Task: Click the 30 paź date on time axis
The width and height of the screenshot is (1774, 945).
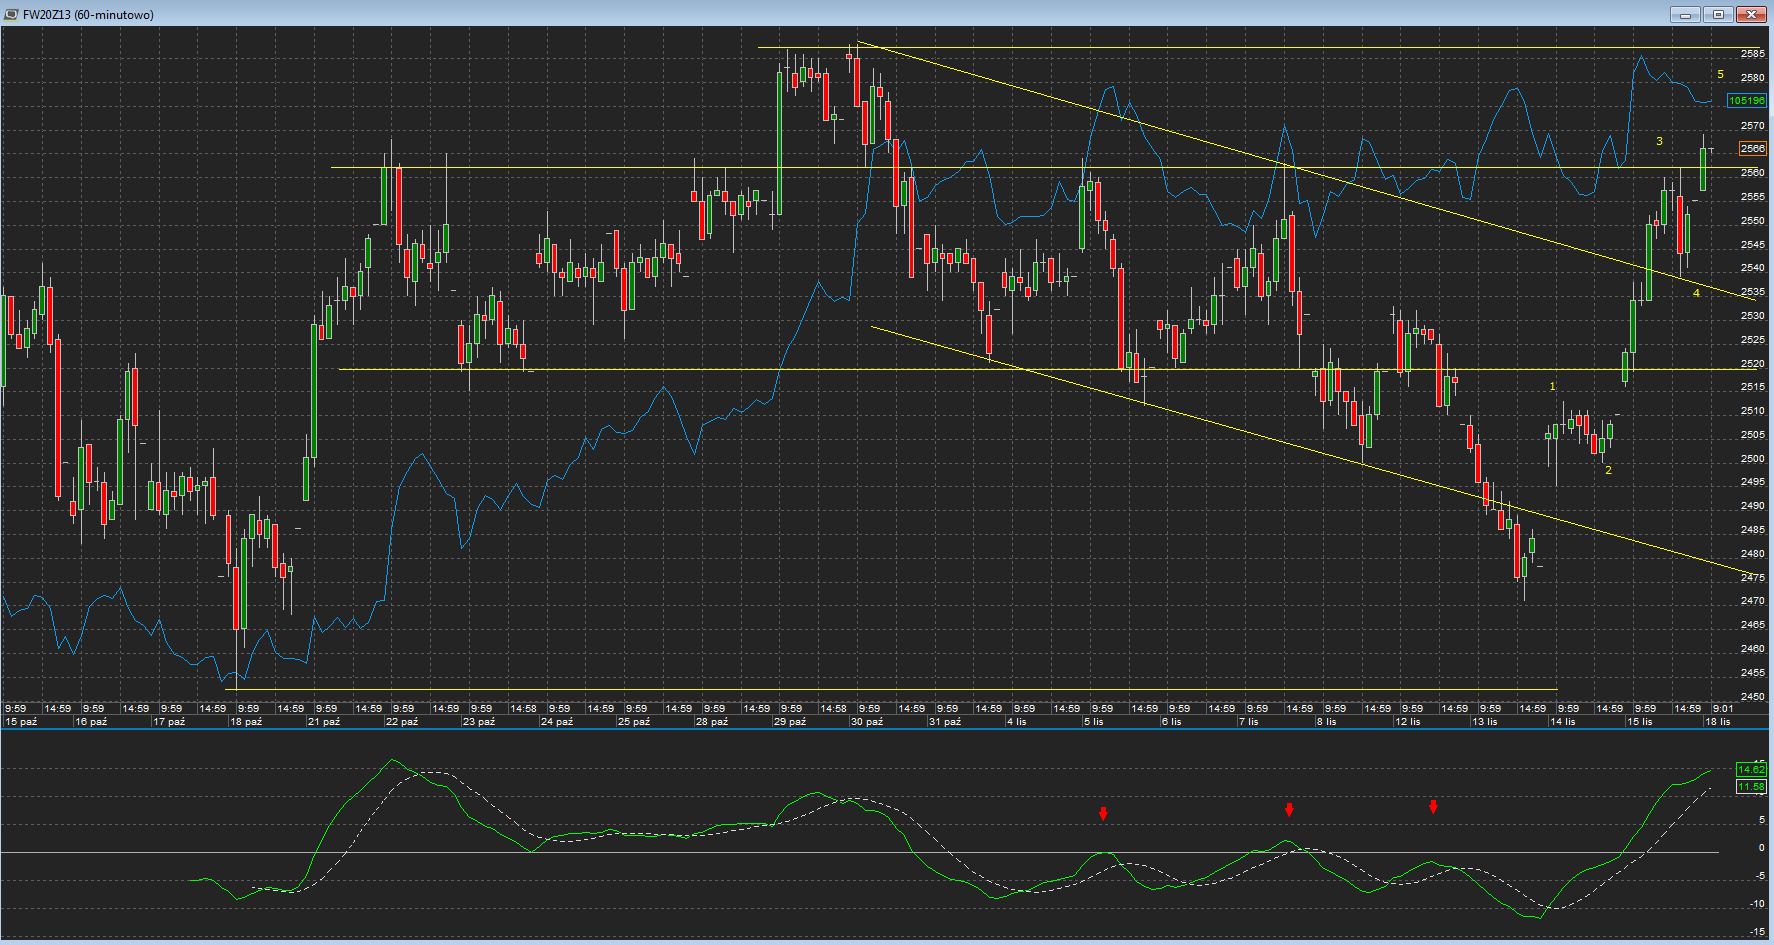Action: pos(866,721)
